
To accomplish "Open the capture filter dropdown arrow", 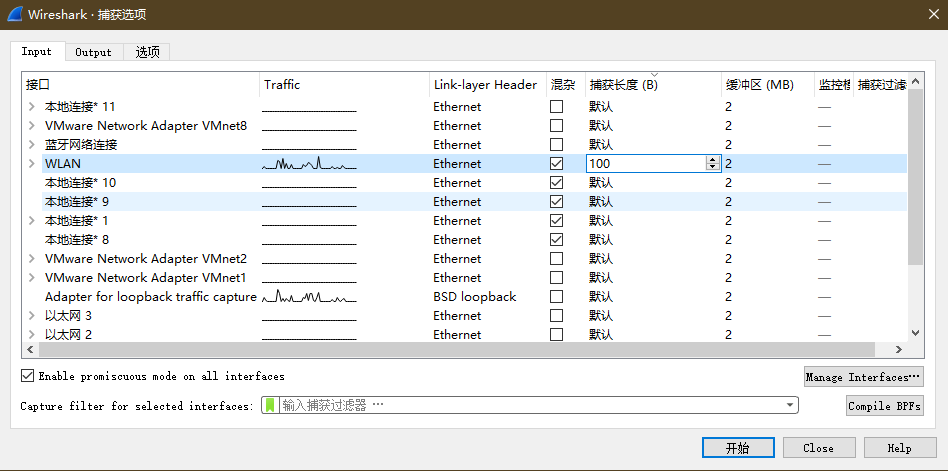I will 790,405.
